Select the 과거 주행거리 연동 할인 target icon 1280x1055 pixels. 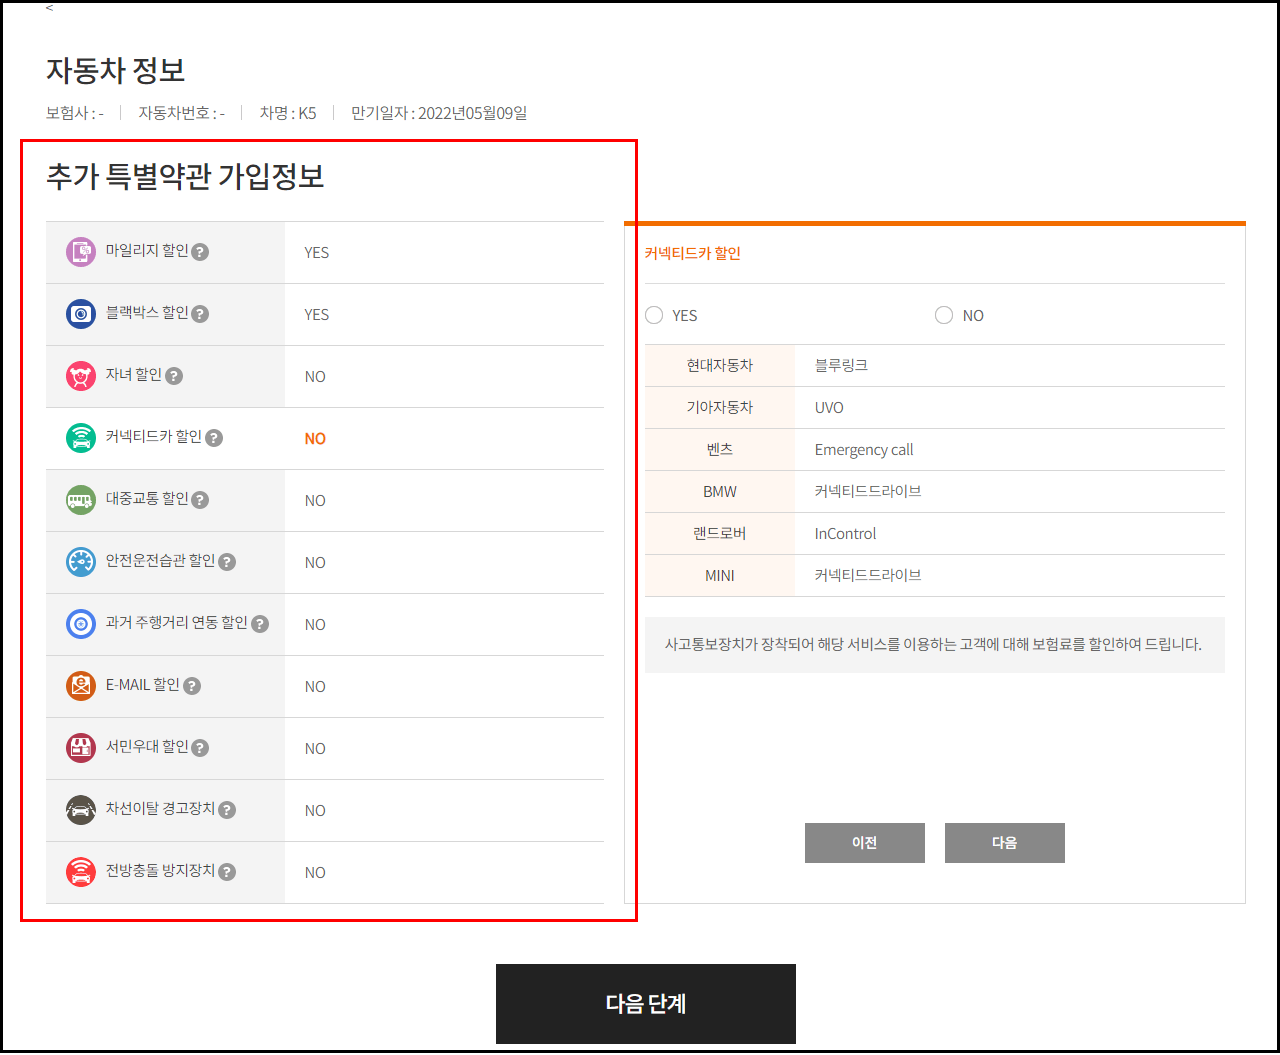click(x=80, y=624)
